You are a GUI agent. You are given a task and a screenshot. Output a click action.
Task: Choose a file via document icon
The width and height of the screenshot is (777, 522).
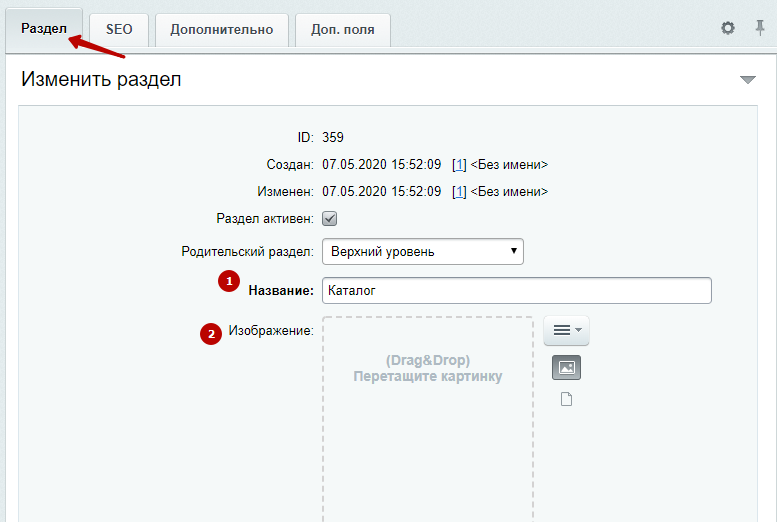click(x=566, y=399)
